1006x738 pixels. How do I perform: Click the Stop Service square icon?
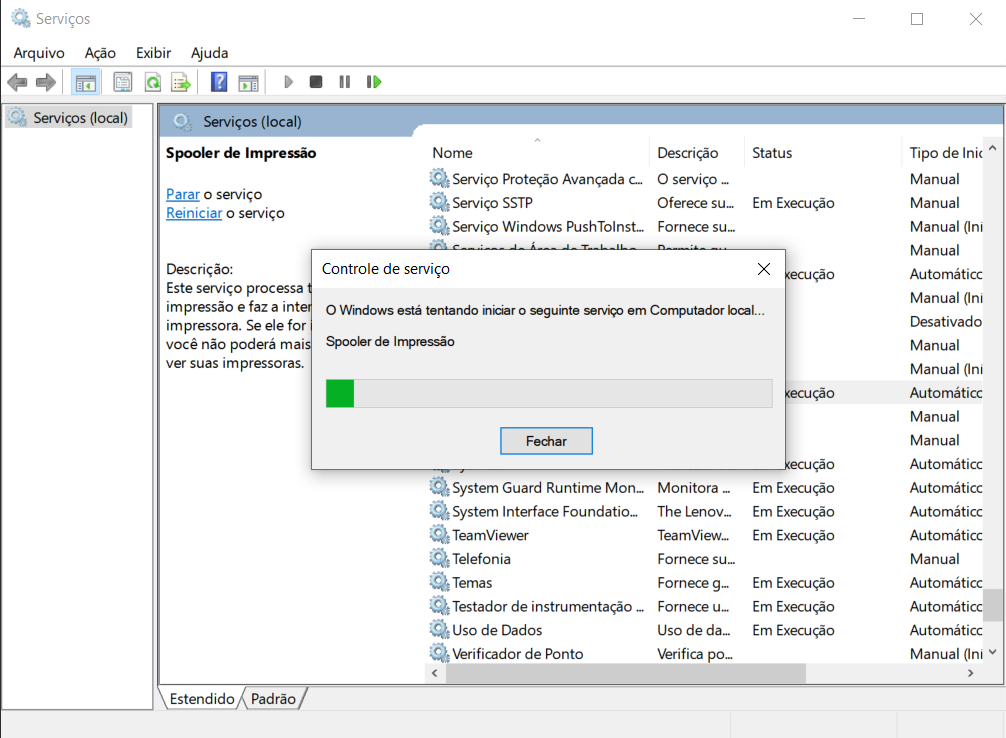(x=316, y=82)
